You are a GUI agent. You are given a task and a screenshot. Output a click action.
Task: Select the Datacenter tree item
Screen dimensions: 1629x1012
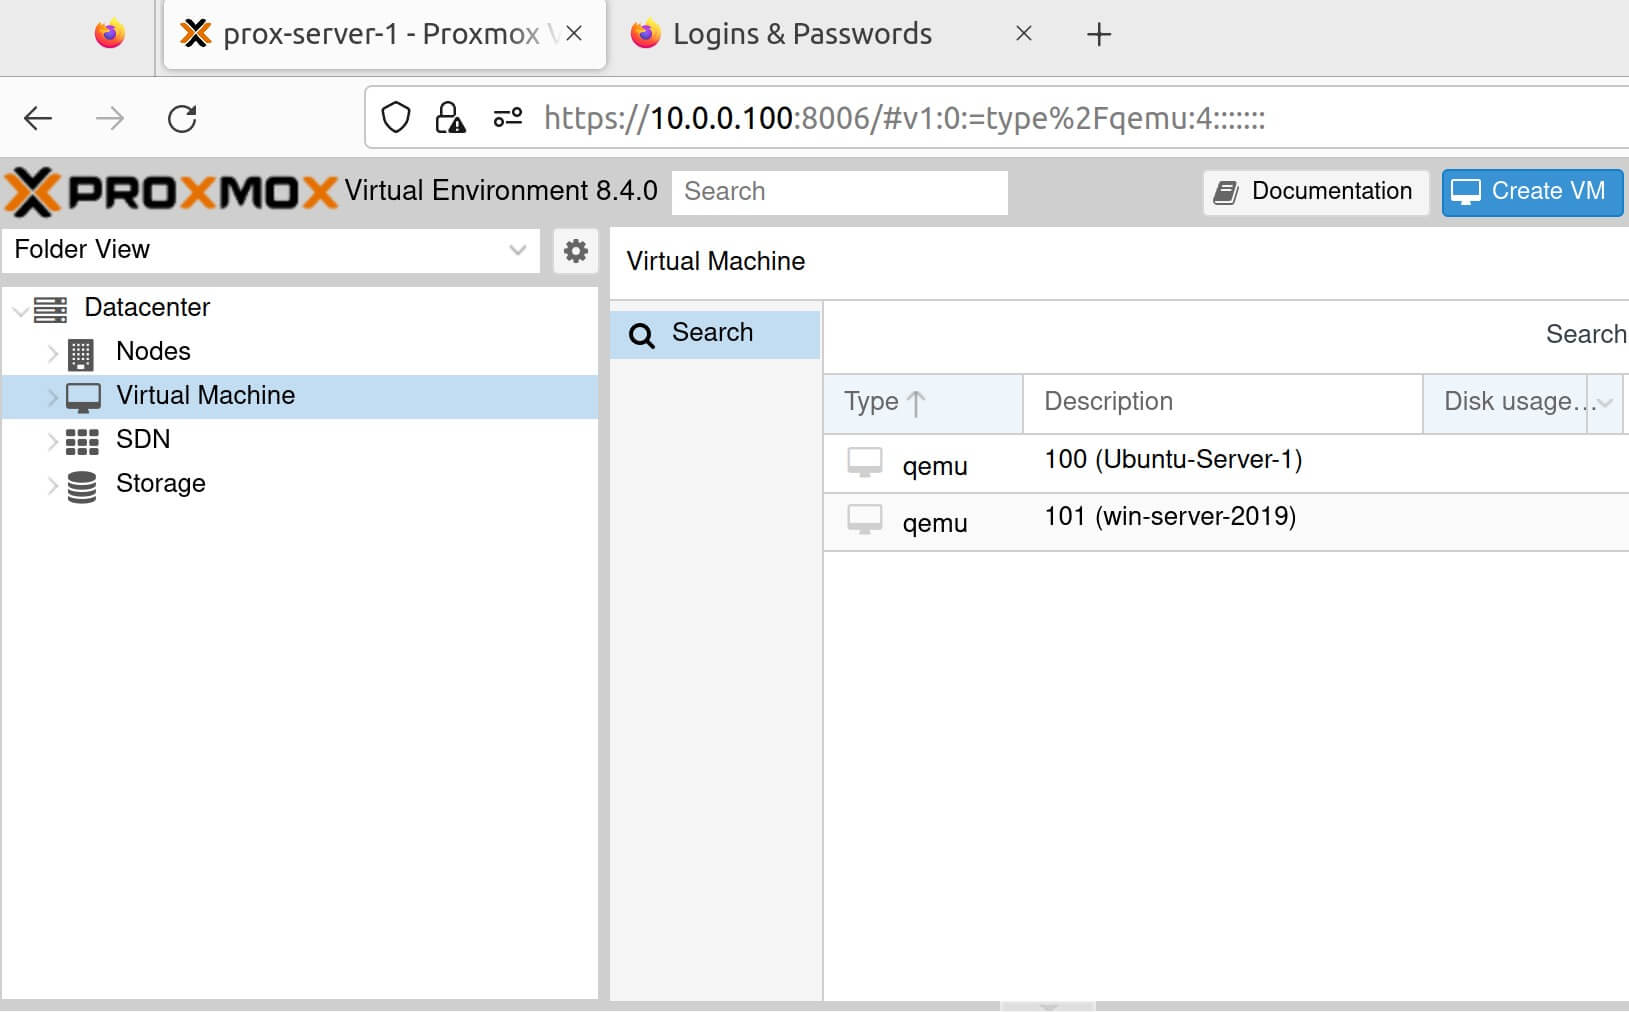pos(300,308)
